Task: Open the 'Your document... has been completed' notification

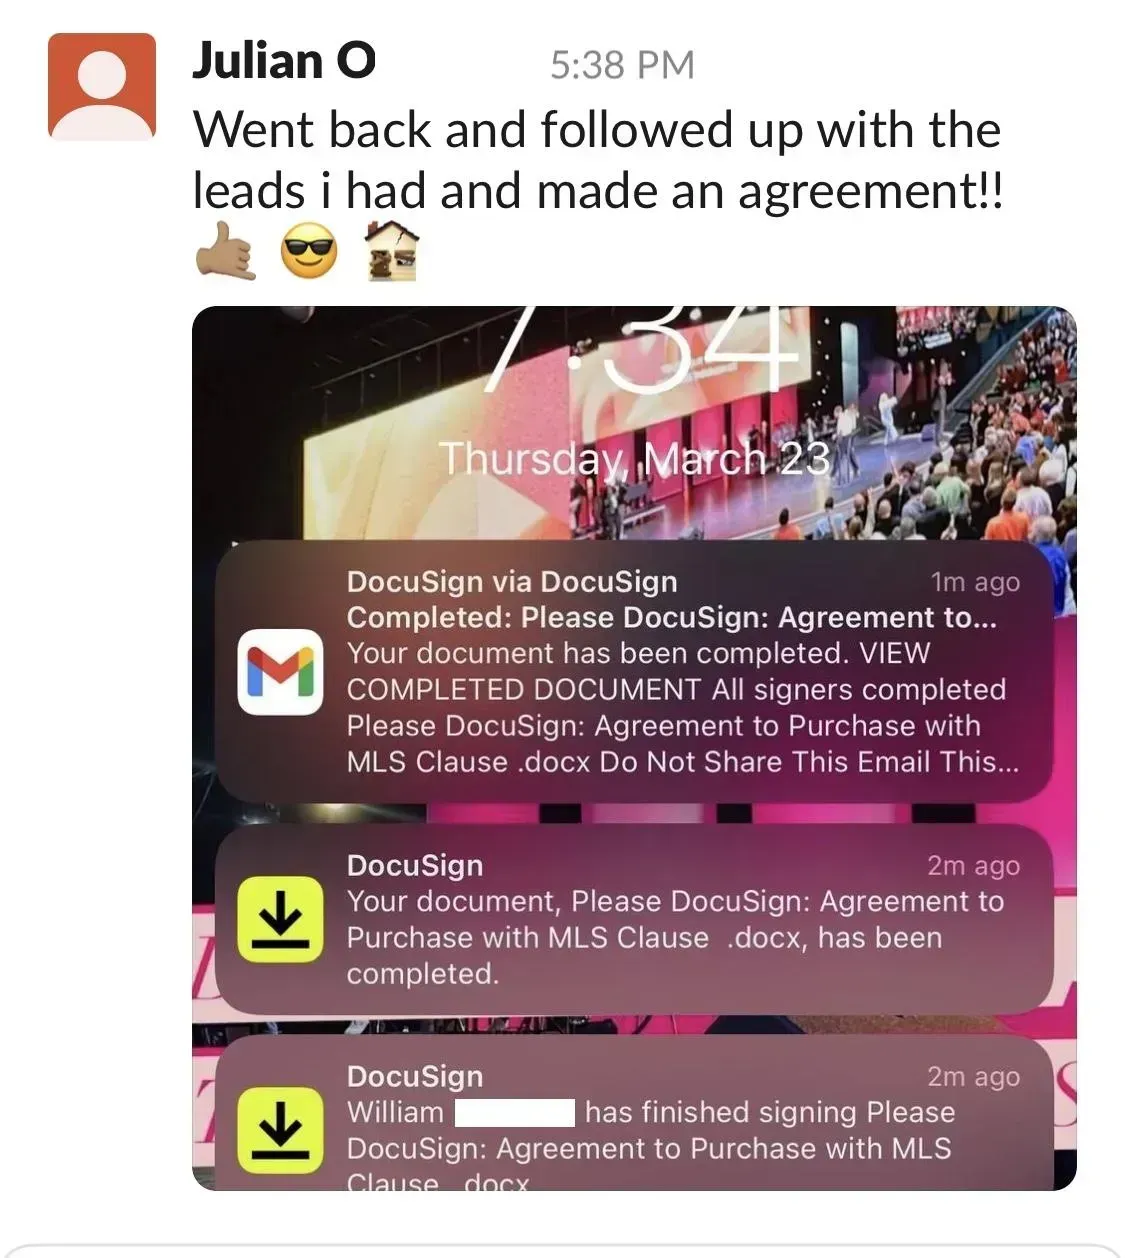Action: pos(634,920)
